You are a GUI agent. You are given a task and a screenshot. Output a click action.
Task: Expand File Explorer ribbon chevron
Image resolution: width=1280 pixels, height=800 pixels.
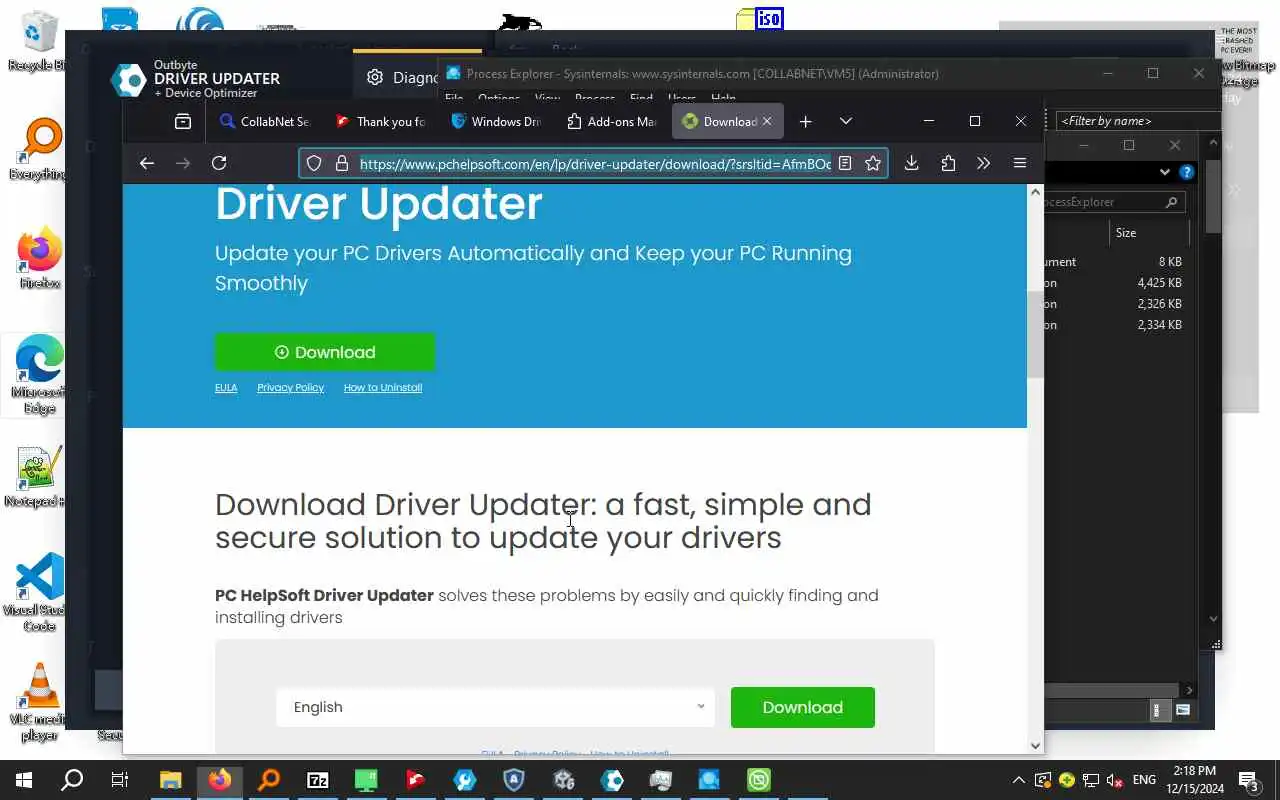(1164, 172)
